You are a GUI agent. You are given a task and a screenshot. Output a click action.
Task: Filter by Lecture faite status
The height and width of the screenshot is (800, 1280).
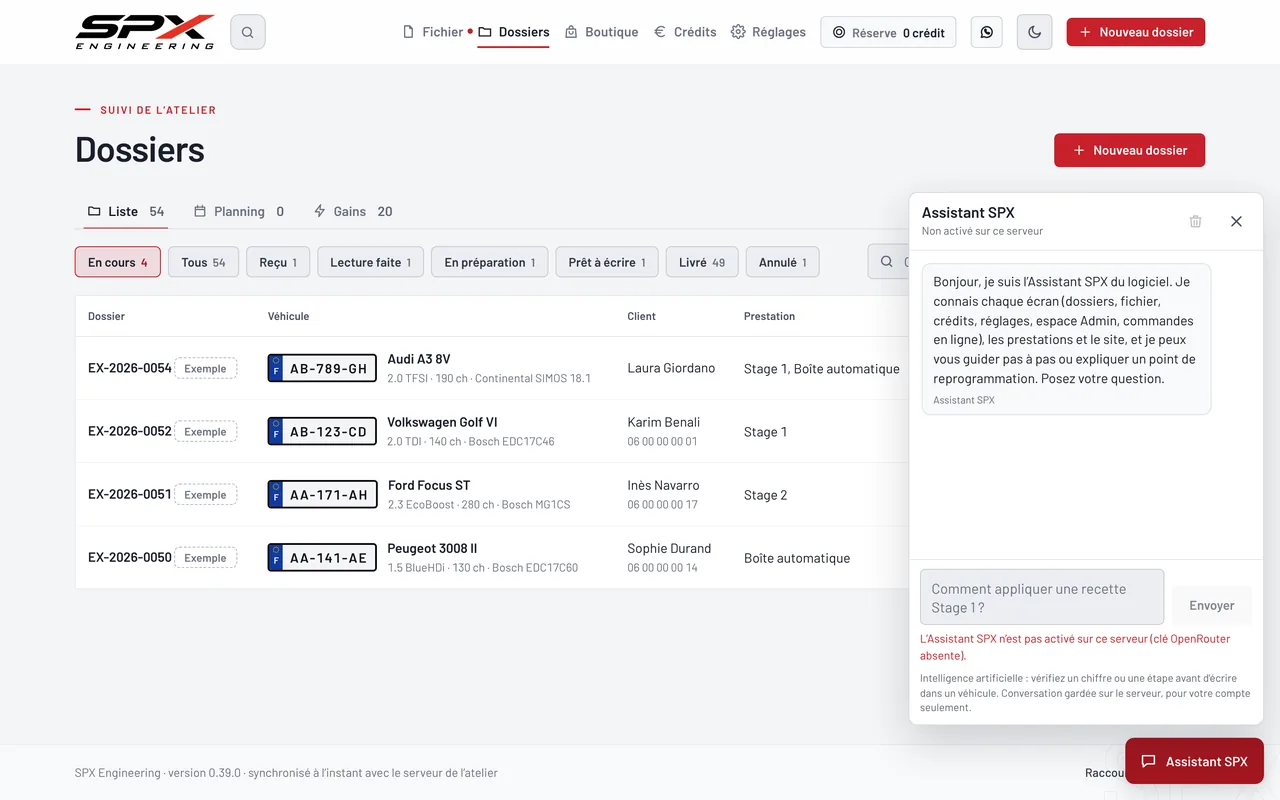point(371,262)
